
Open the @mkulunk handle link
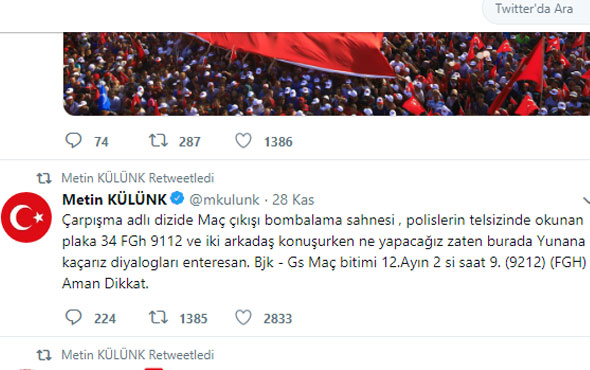(x=224, y=200)
